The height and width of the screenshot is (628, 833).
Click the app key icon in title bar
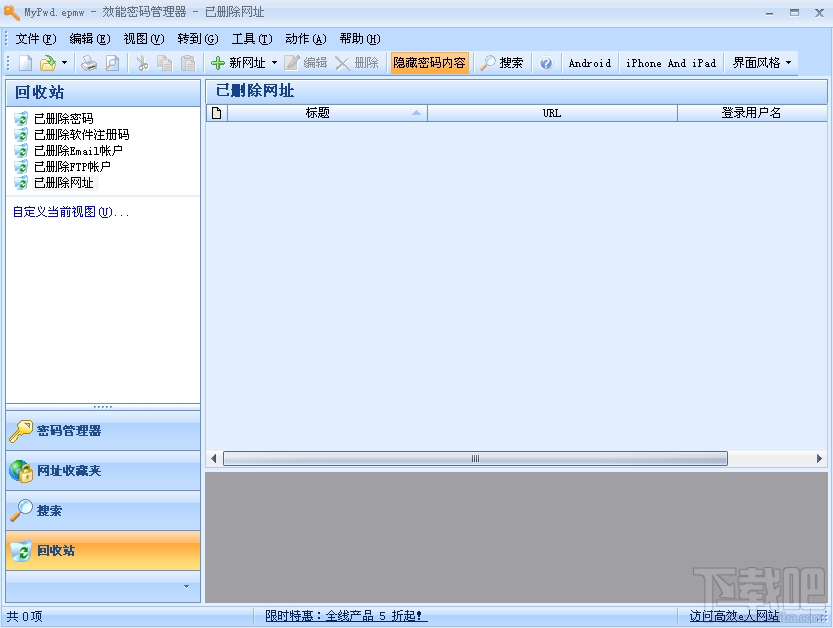coord(12,12)
